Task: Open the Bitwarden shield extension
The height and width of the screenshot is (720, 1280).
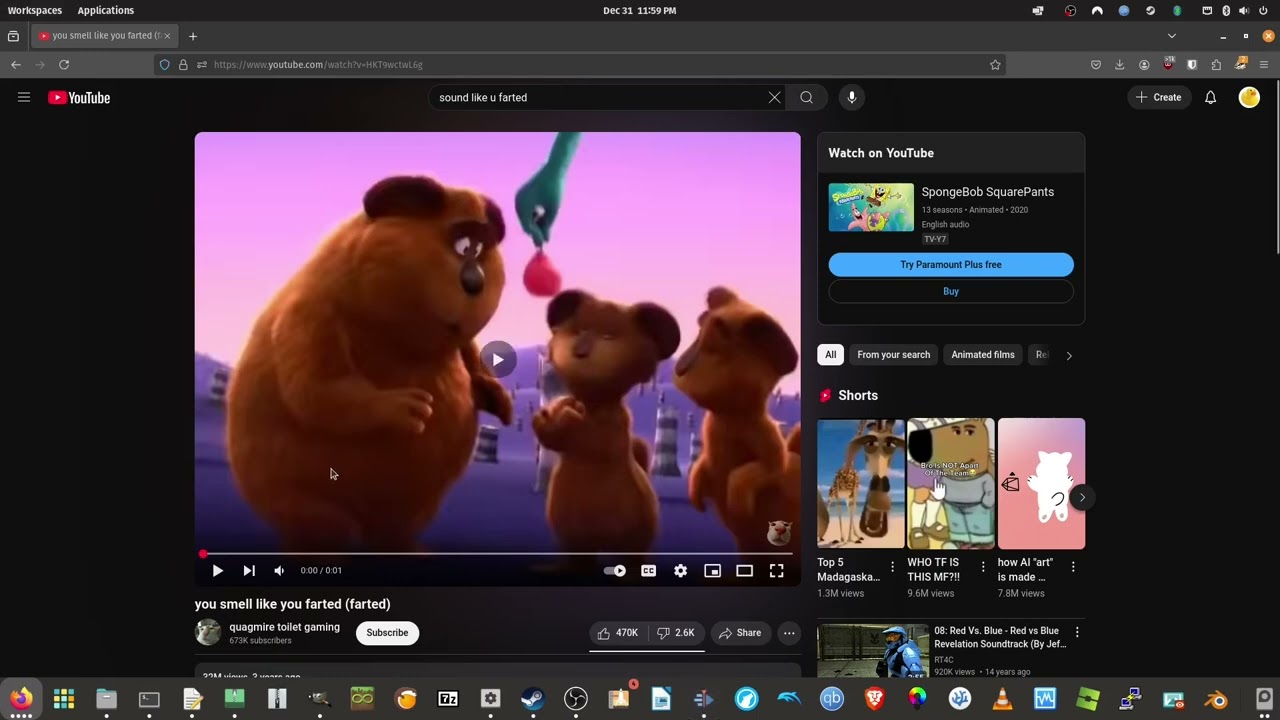Action: coord(1192,65)
